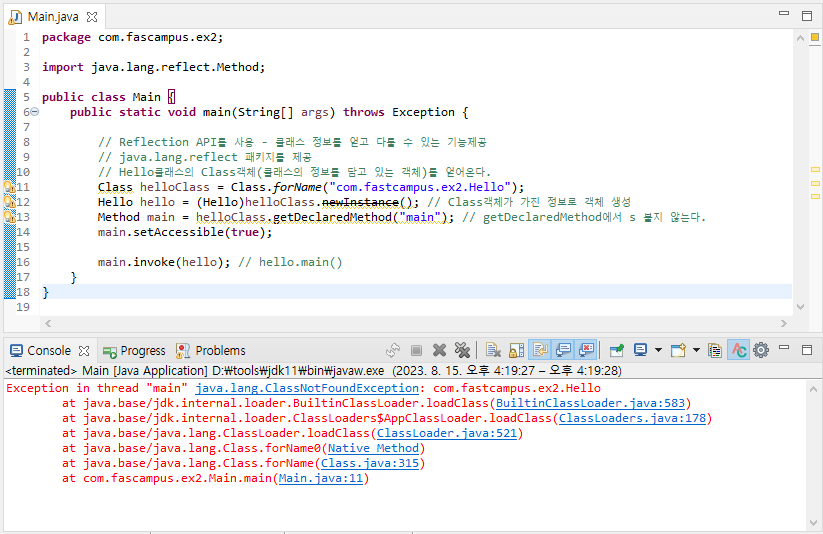
Task: Jump to first overview ruler warning mark
Action: click(815, 170)
